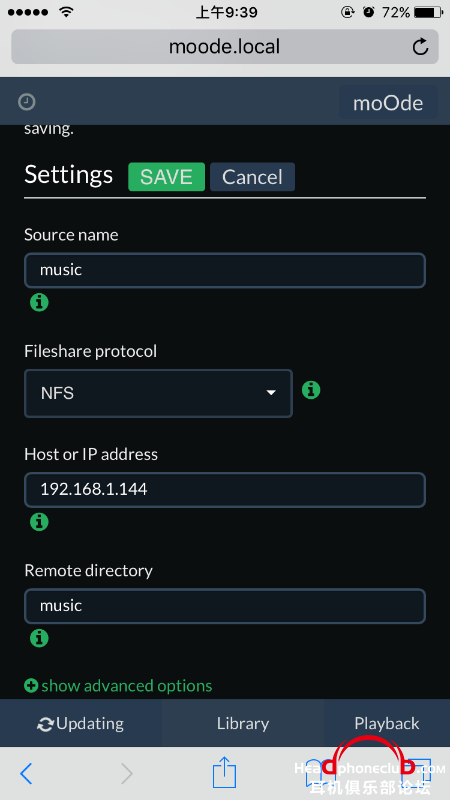Click the Host or IP address field

click(225, 490)
